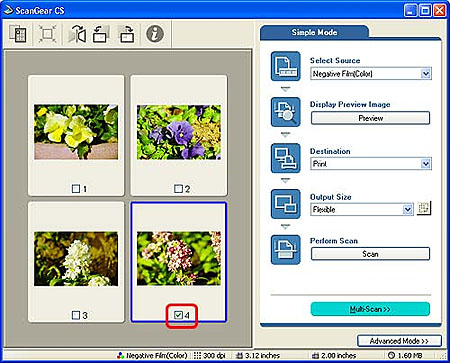The height and width of the screenshot is (363, 450).
Task: Click the mirror image flip icon
Action: pos(77,34)
